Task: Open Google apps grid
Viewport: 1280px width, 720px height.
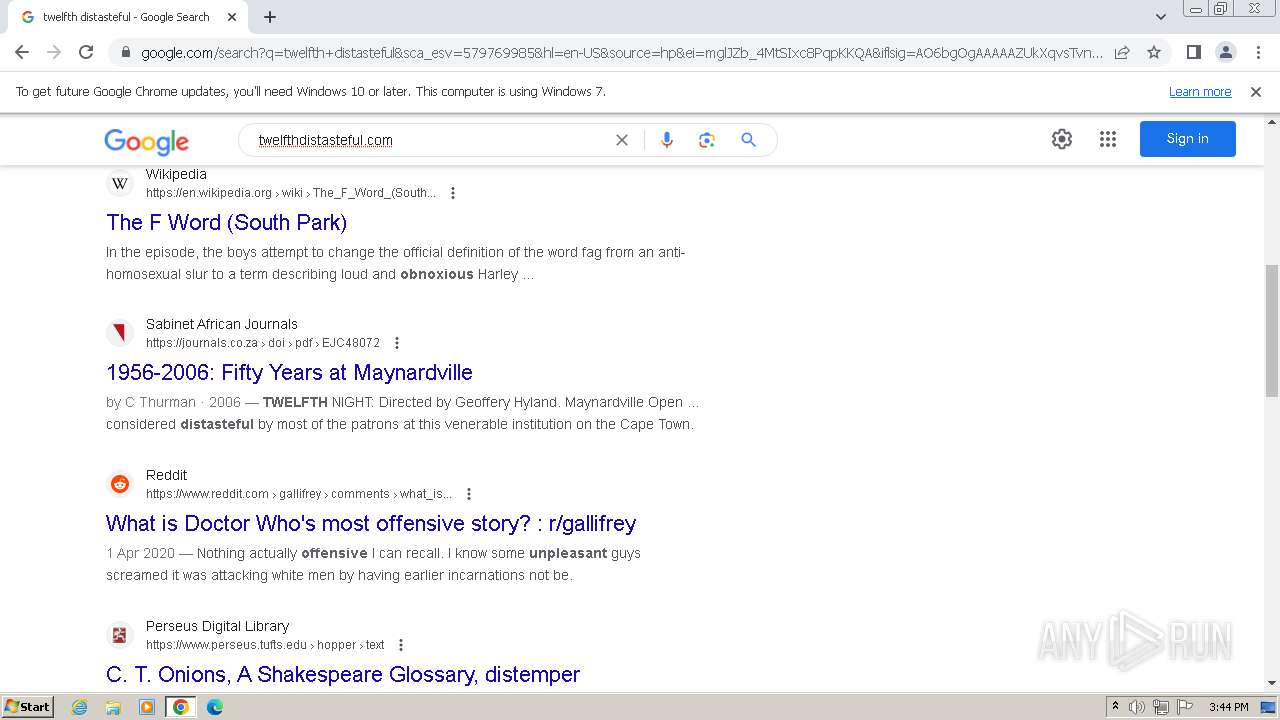Action: tap(1108, 139)
